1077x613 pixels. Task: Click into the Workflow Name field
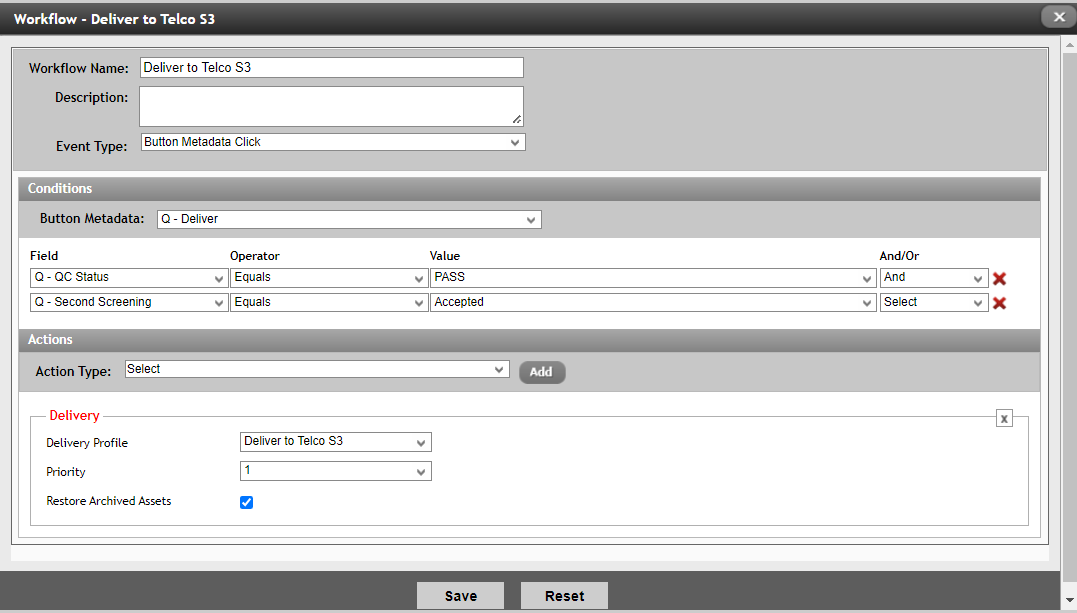pos(331,68)
